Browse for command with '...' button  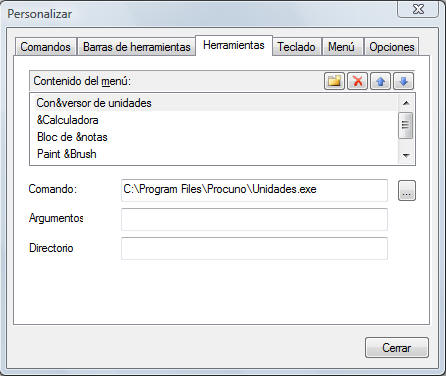407,191
